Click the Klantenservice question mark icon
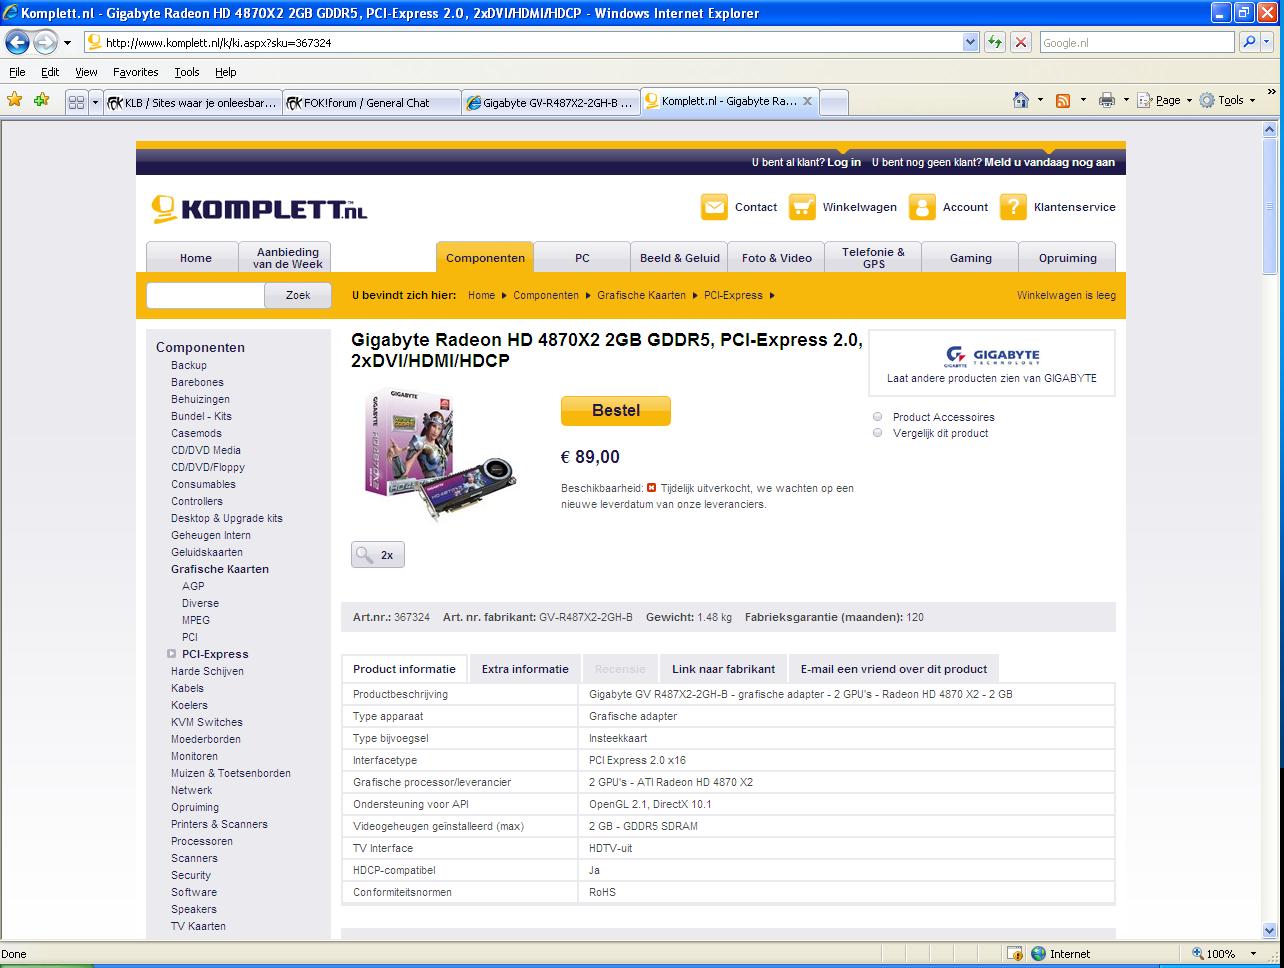This screenshot has height=968, width=1284. tap(1013, 207)
